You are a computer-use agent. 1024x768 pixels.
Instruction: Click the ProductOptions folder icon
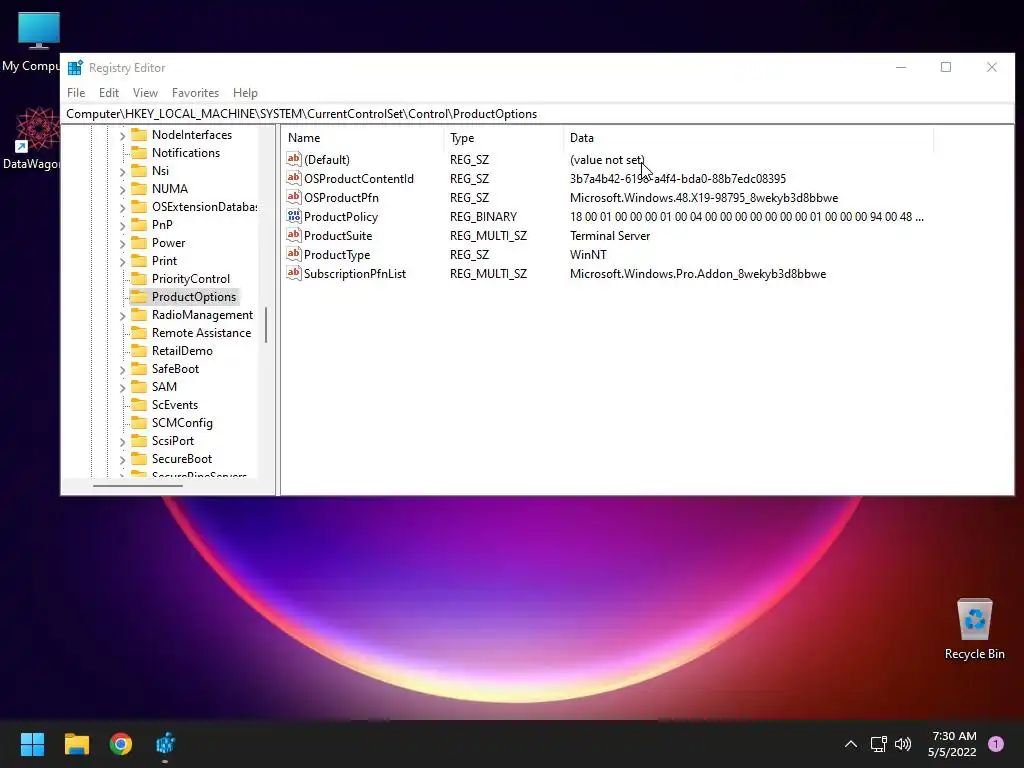(x=138, y=296)
